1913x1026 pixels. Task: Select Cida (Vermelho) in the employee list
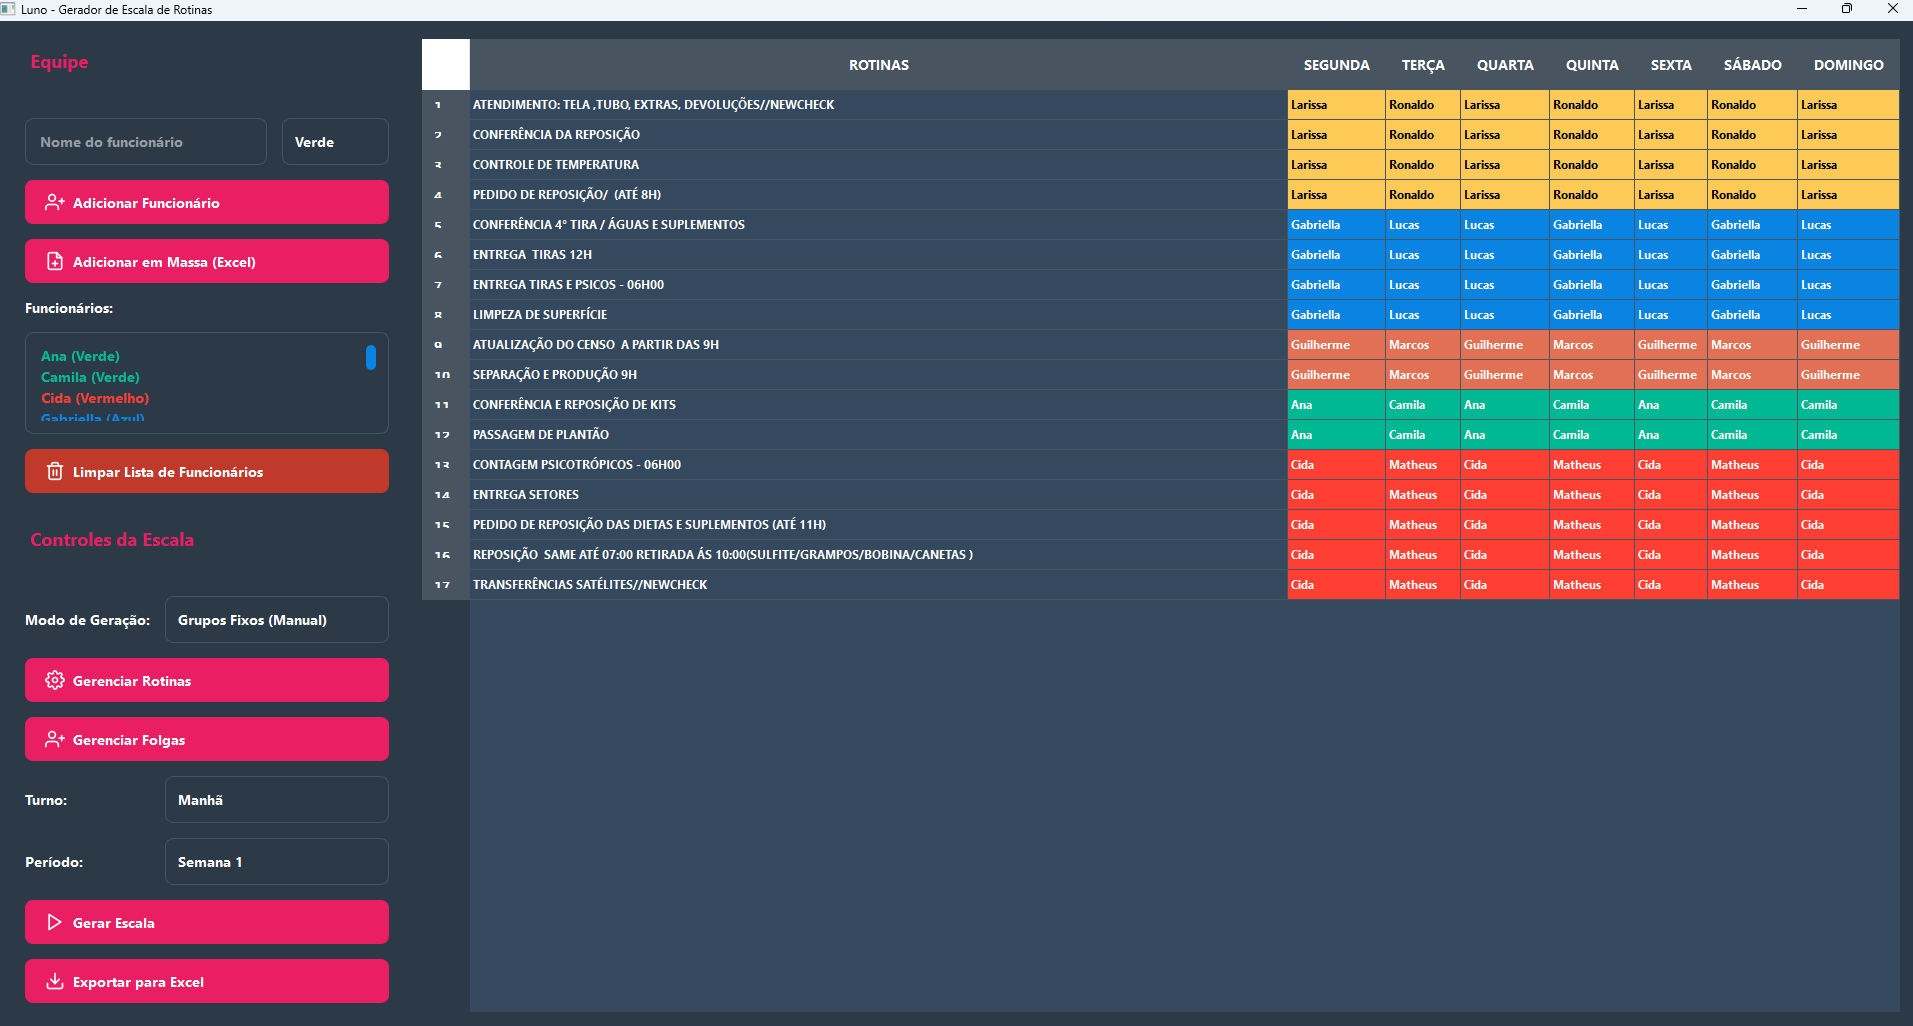click(x=95, y=398)
